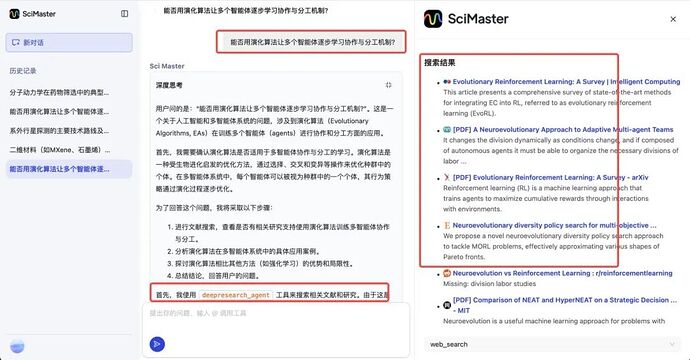The height and width of the screenshot is (360, 690).
Task: Open link A Neuroevolutionary Approach to Adaptive Multi-agent Teams
Action: tap(563, 129)
